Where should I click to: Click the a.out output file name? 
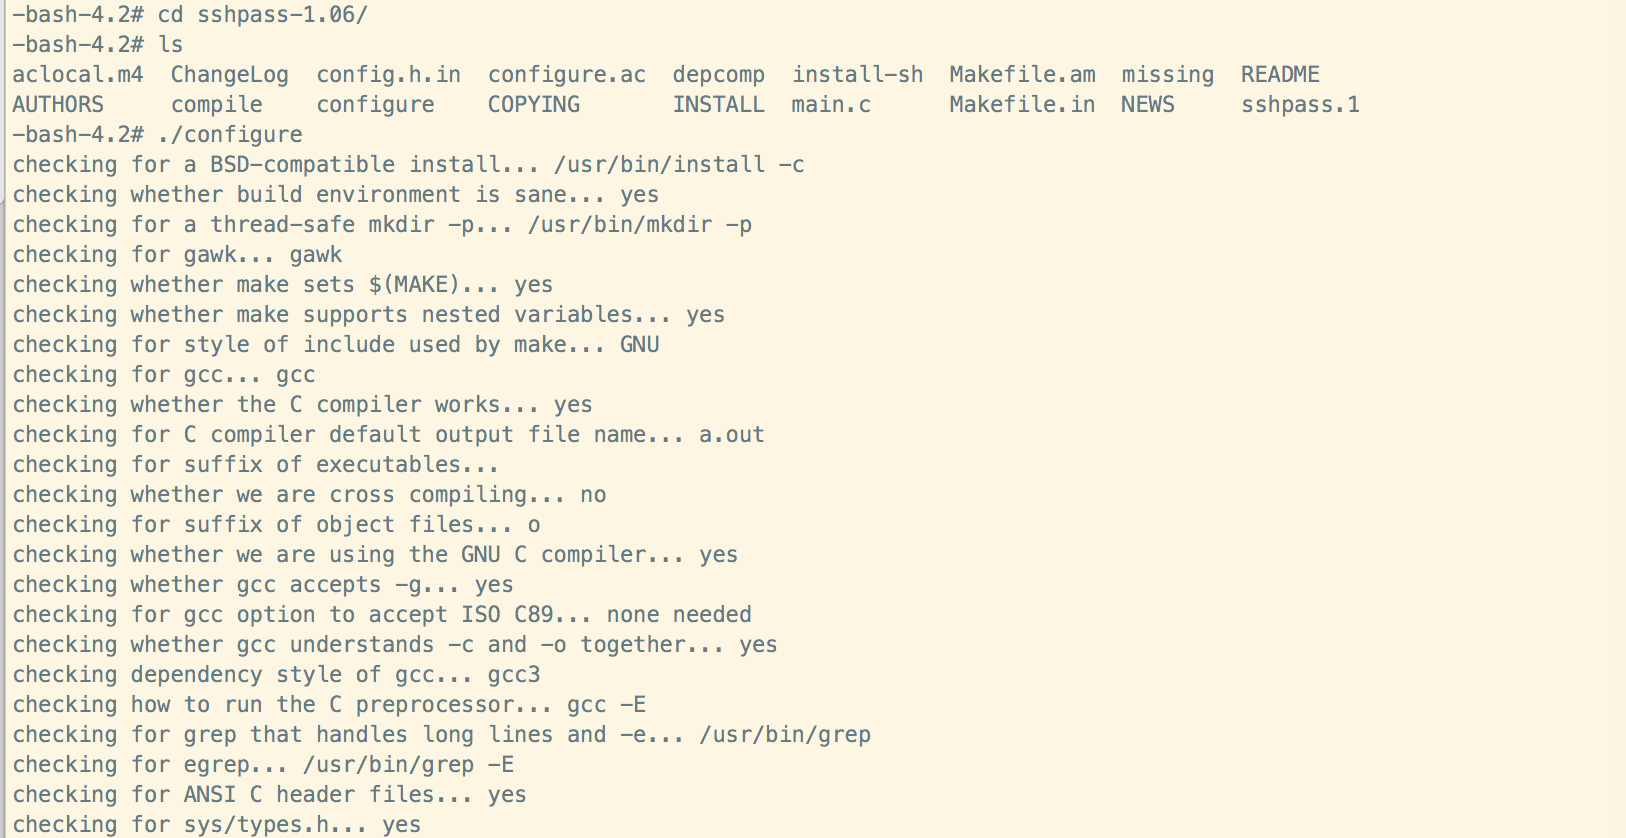click(732, 435)
